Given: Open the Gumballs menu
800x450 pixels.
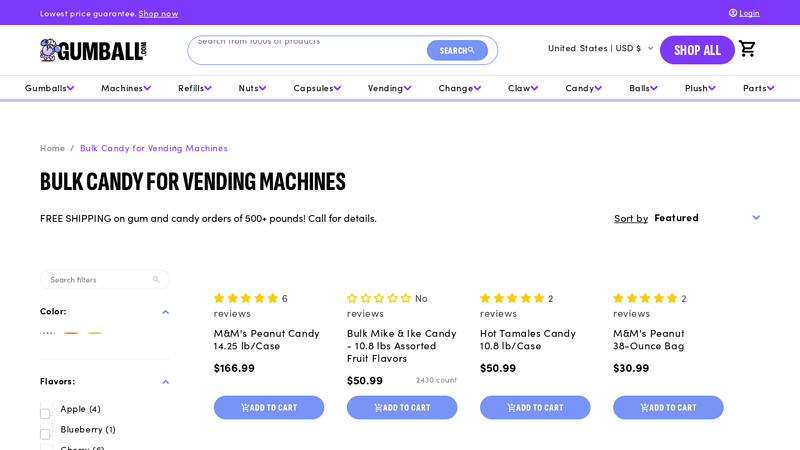Looking at the screenshot, I should coord(49,88).
